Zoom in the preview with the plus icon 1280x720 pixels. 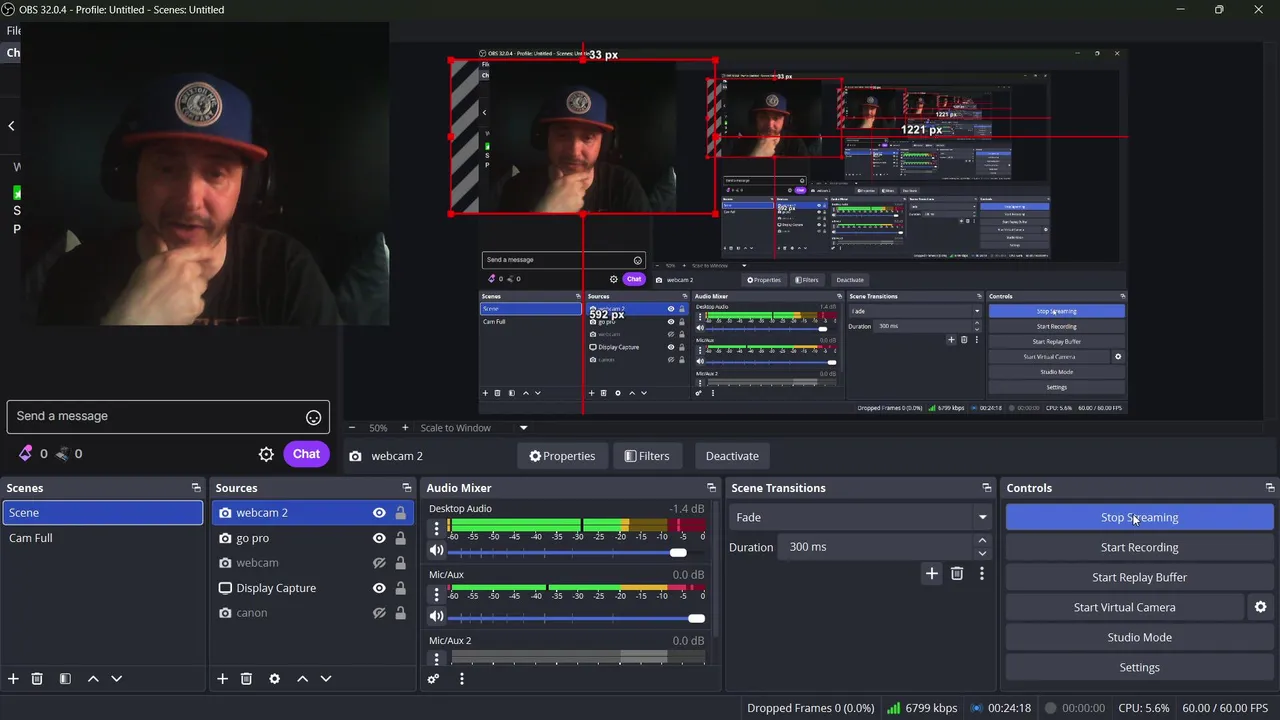405,428
